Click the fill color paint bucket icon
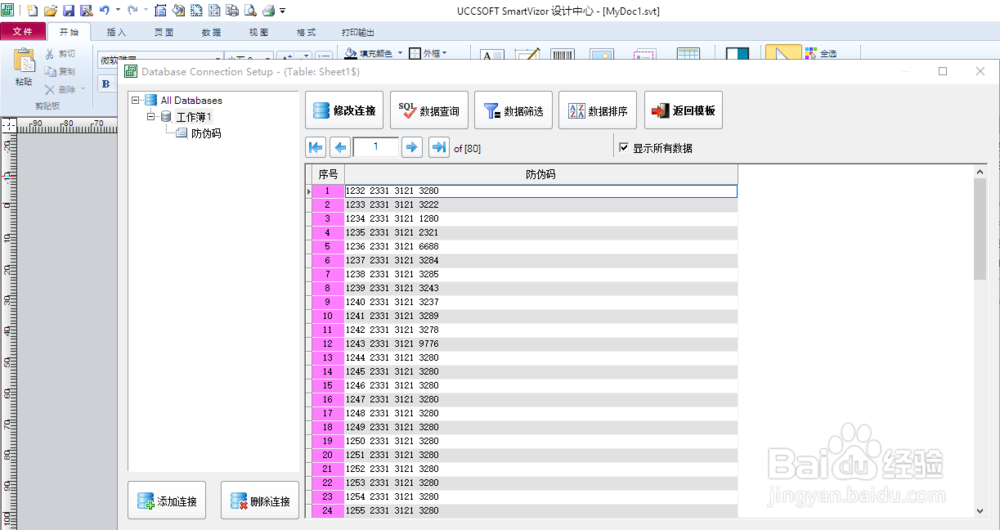This screenshot has height=530, width=1000. [351, 53]
